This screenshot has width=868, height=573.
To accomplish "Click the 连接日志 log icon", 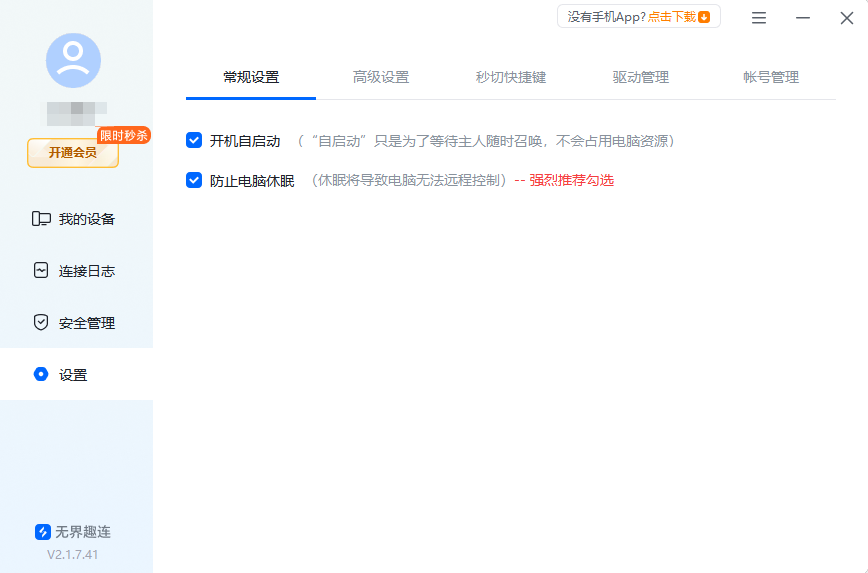I will click(x=41, y=270).
